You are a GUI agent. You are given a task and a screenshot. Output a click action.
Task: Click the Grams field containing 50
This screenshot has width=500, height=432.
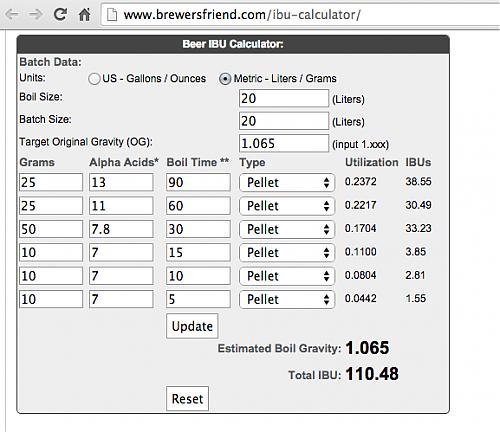[51, 229]
